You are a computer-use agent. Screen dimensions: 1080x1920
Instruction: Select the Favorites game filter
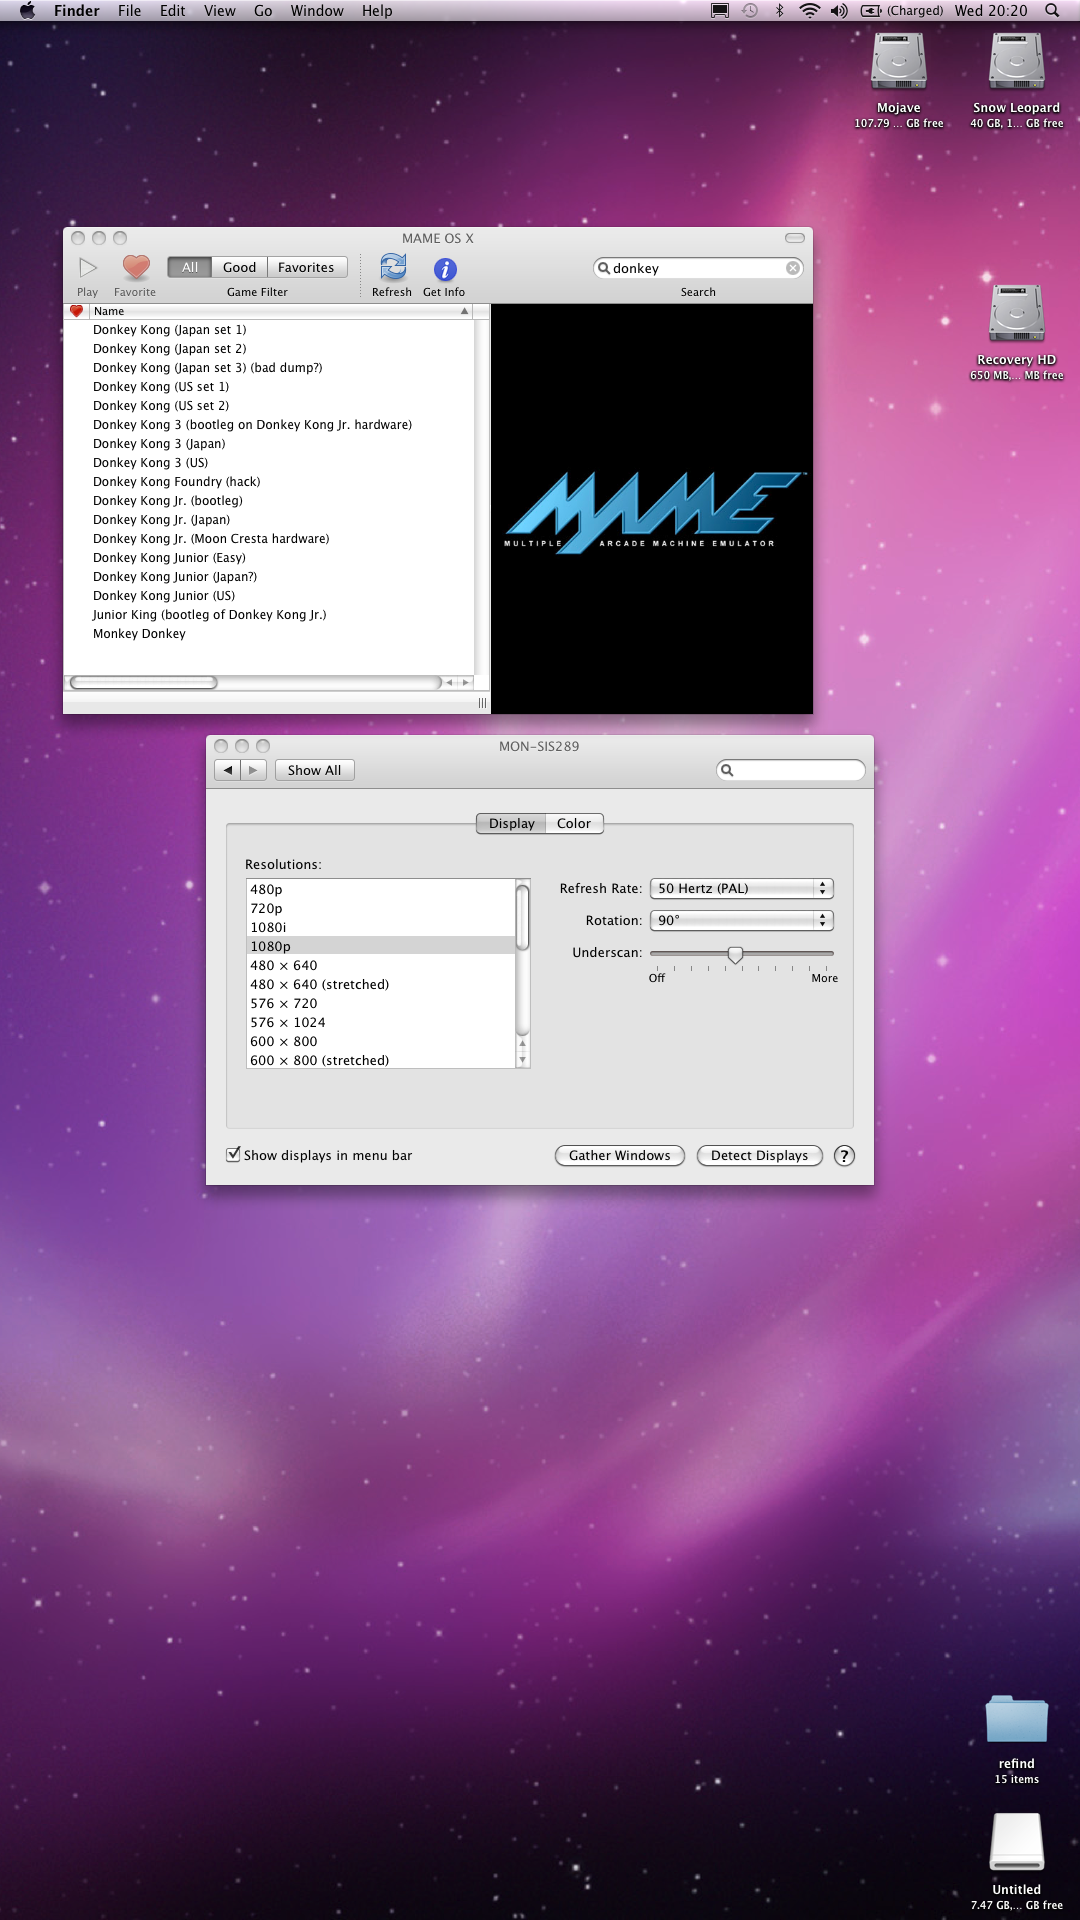(x=307, y=267)
